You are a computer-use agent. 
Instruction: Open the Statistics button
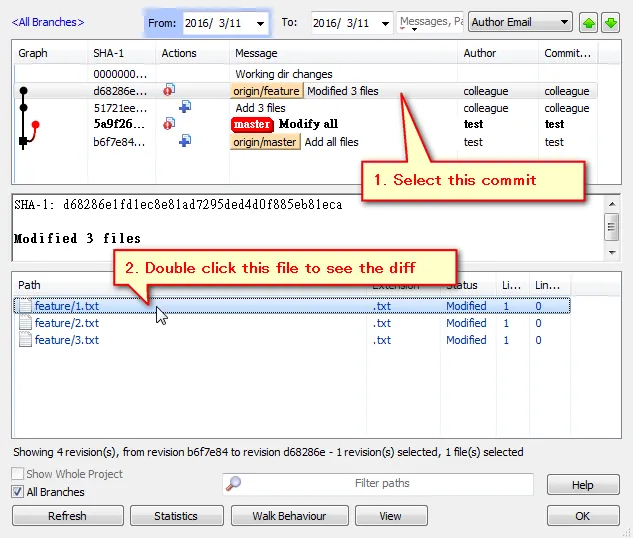176,516
